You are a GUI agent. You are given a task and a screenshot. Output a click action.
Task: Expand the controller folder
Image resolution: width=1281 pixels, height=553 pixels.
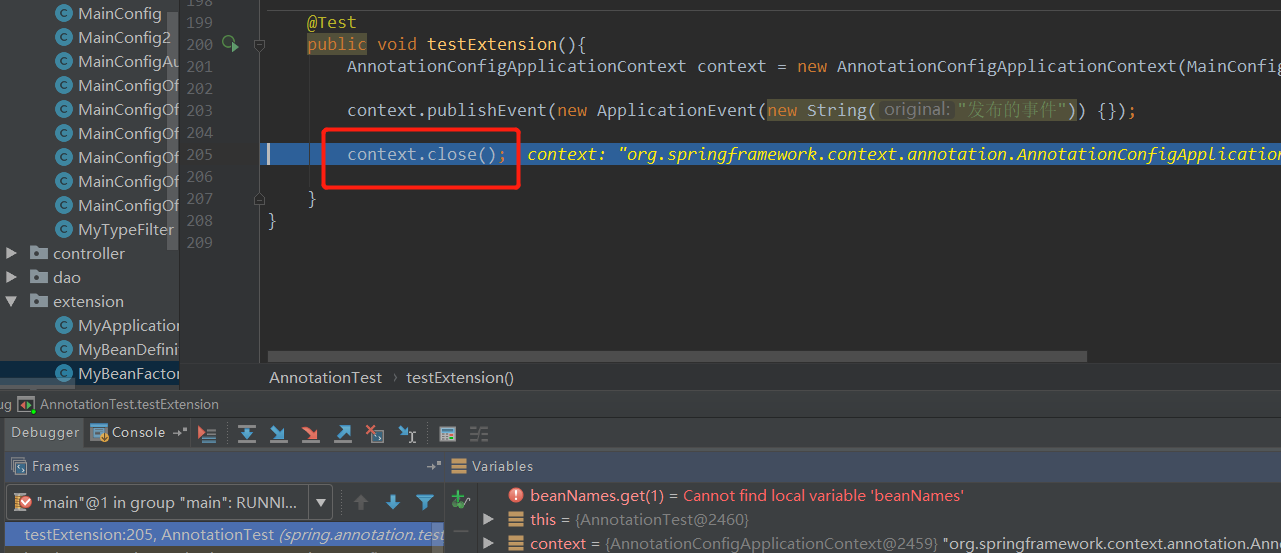coord(12,253)
